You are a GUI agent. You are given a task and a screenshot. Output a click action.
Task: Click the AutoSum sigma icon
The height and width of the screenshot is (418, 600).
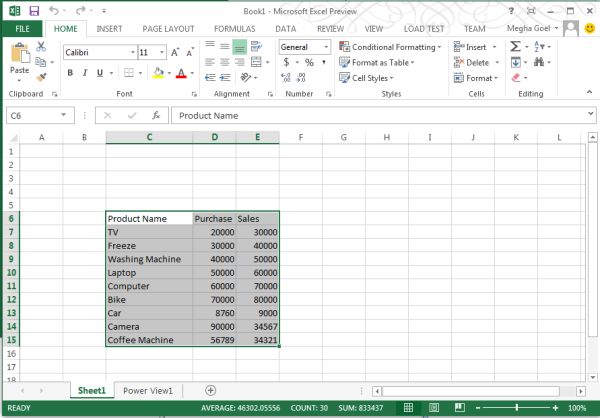516,47
